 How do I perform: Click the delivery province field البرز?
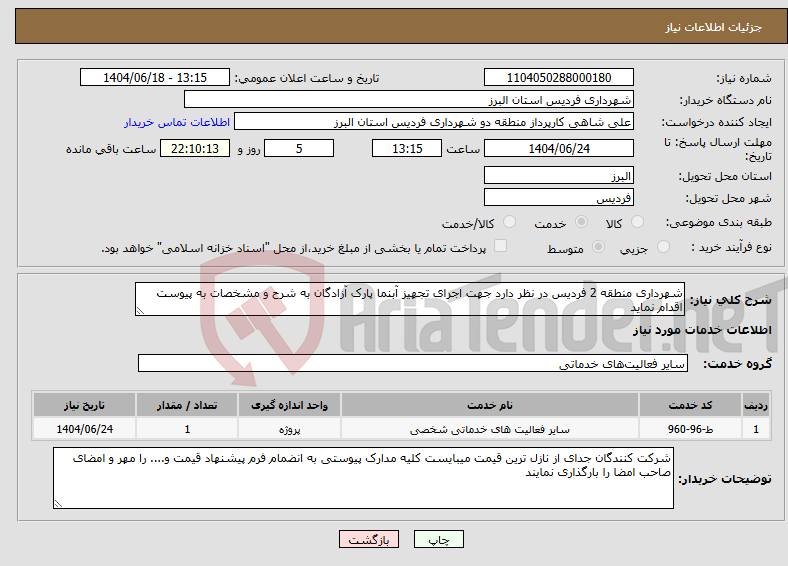pyautogui.click(x=558, y=175)
